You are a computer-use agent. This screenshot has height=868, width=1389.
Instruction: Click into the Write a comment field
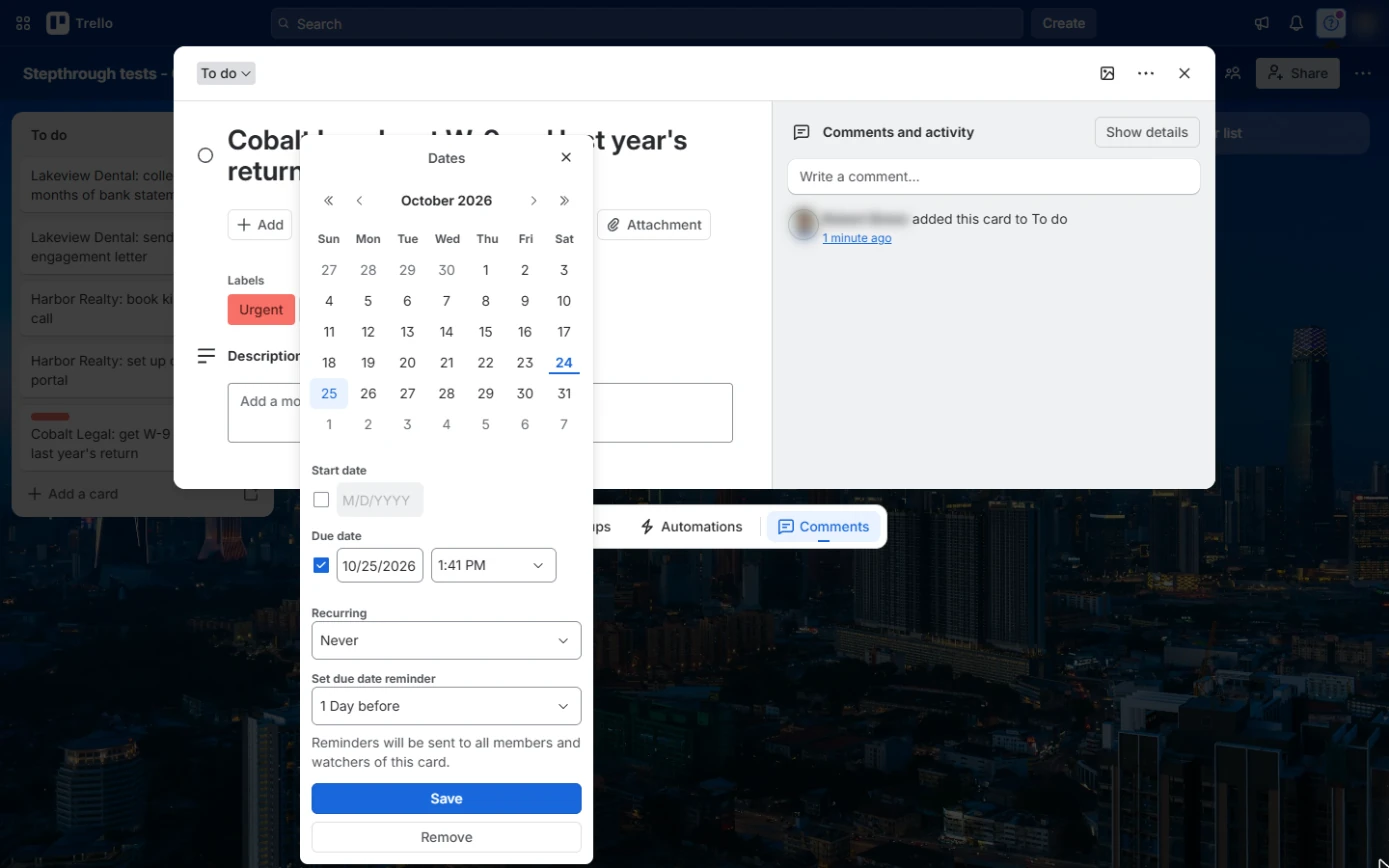coord(993,177)
